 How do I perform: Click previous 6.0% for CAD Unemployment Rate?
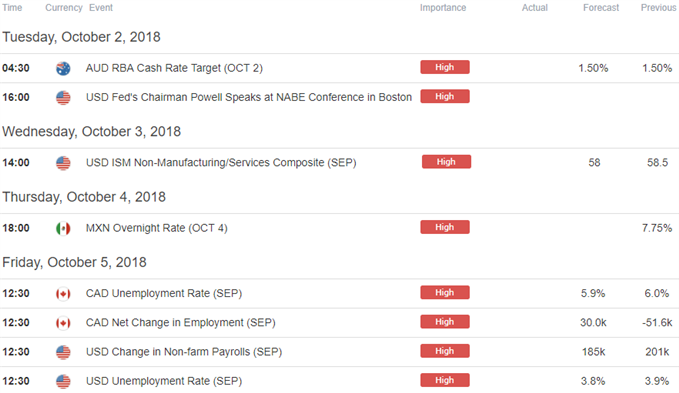tap(656, 293)
